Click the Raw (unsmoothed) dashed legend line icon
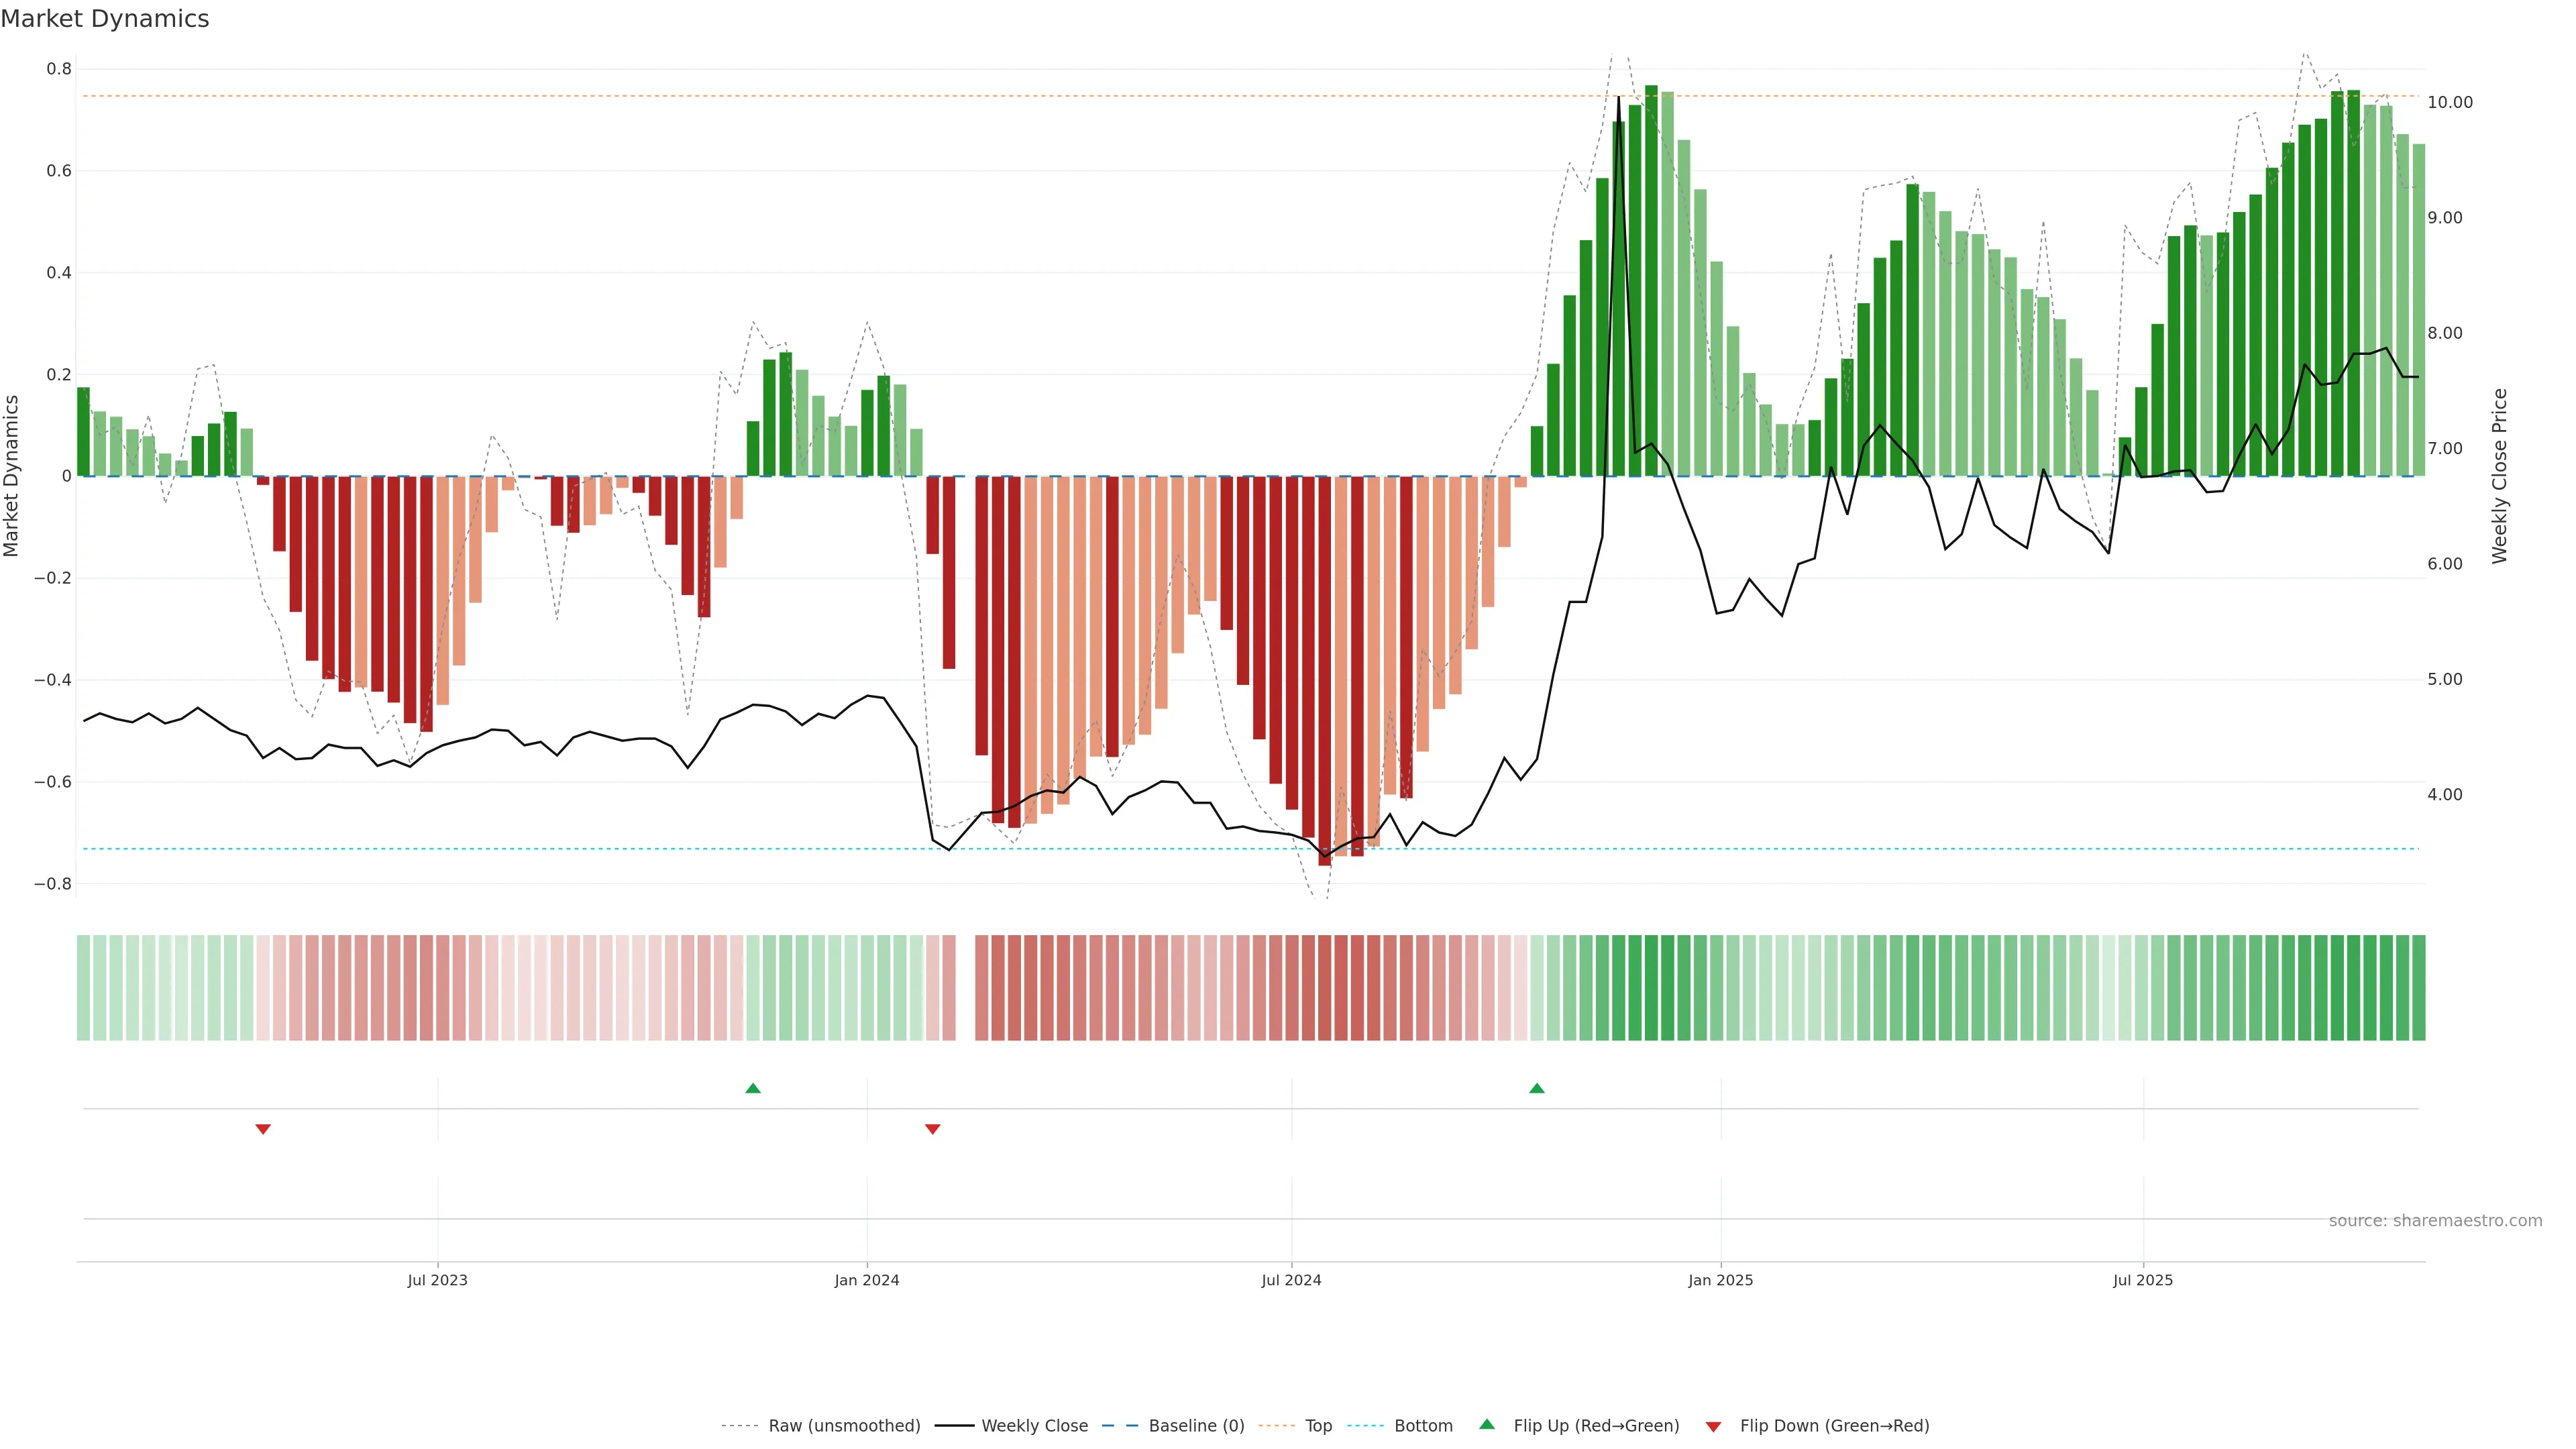Screen dimensions: 2576x1449 click(739, 1426)
